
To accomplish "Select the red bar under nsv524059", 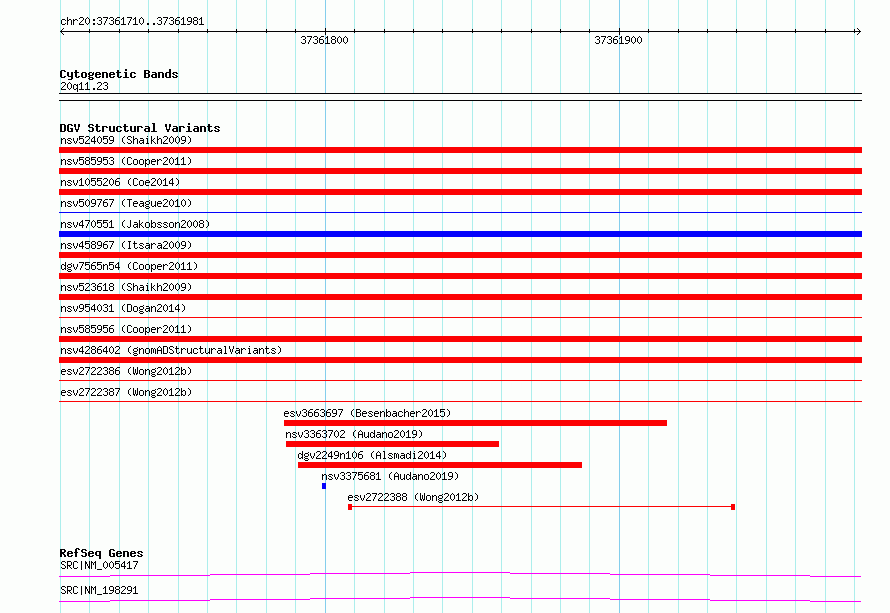I will [x=460, y=150].
